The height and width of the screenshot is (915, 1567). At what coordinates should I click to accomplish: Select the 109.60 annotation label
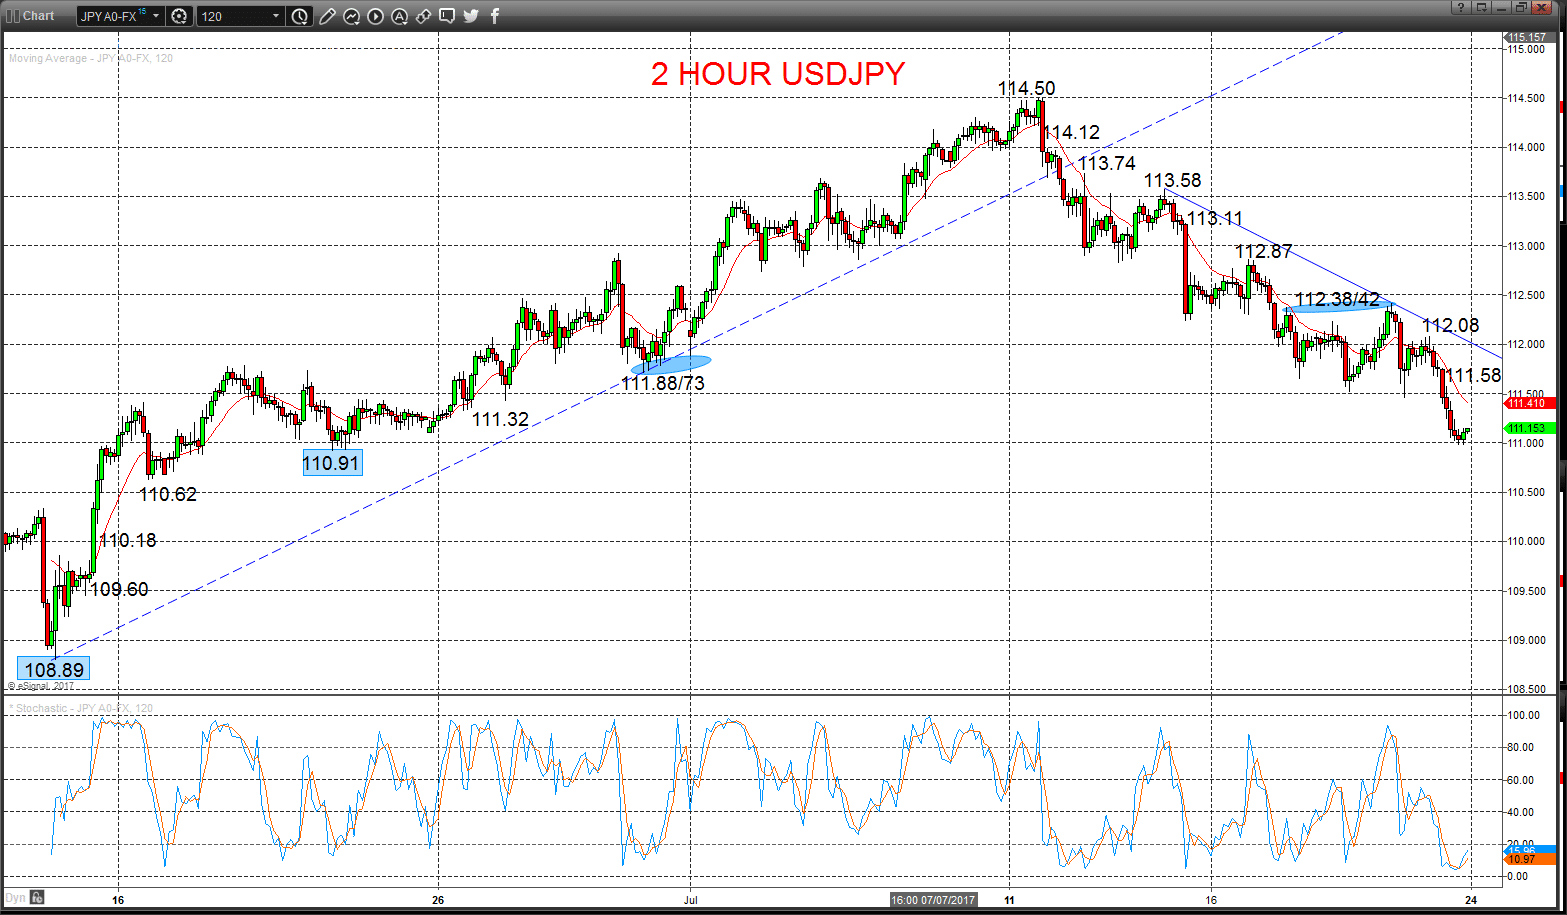119,589
